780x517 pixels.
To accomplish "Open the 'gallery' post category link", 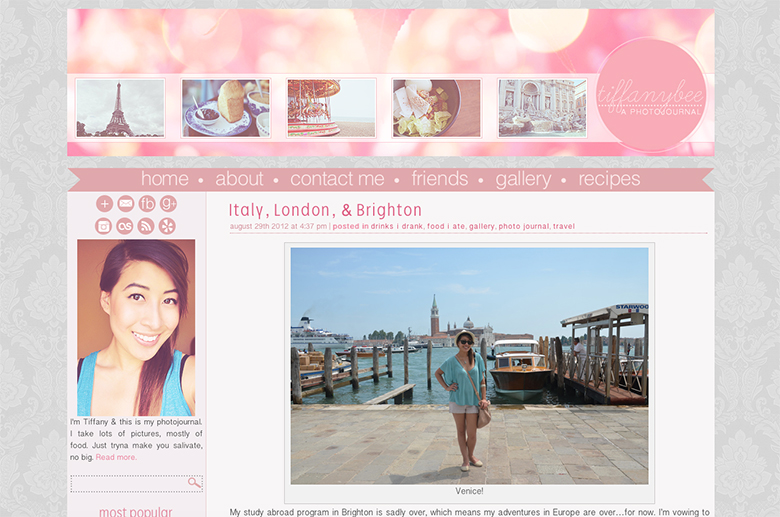I will pos(482,226).
